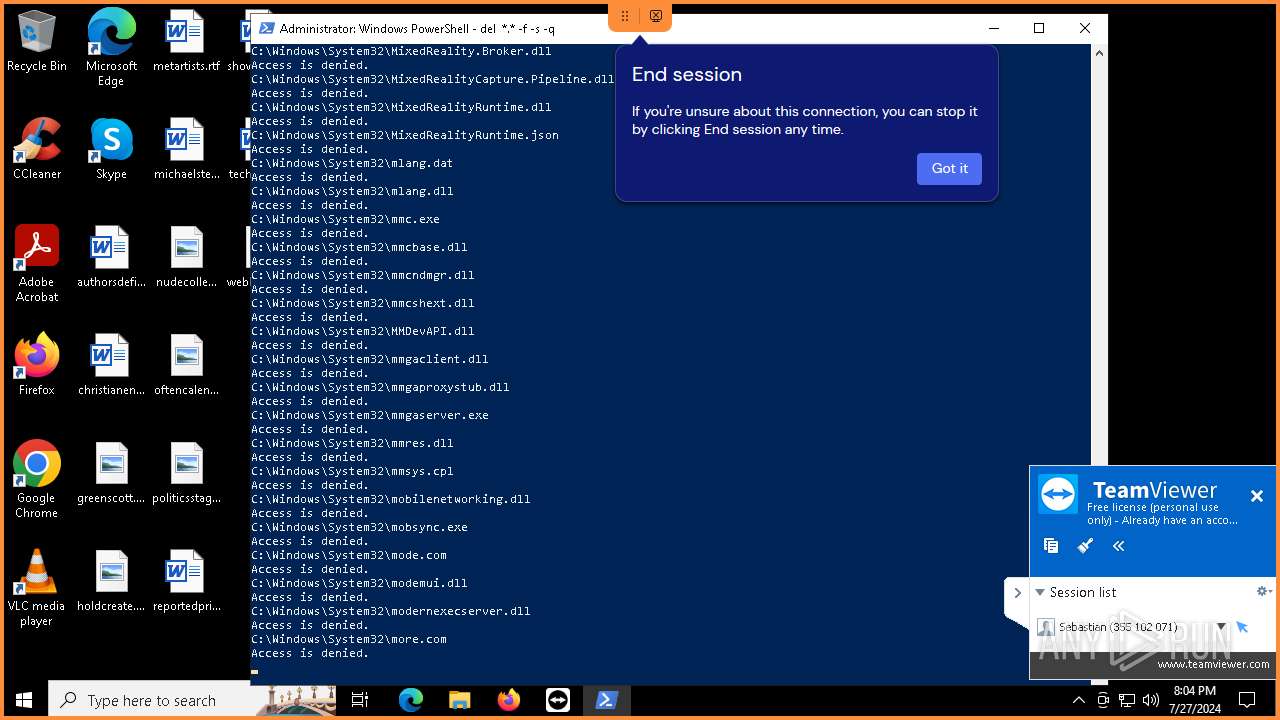
Task: Open File Explorer from the taskbar
Action: [x=460, y=700]
